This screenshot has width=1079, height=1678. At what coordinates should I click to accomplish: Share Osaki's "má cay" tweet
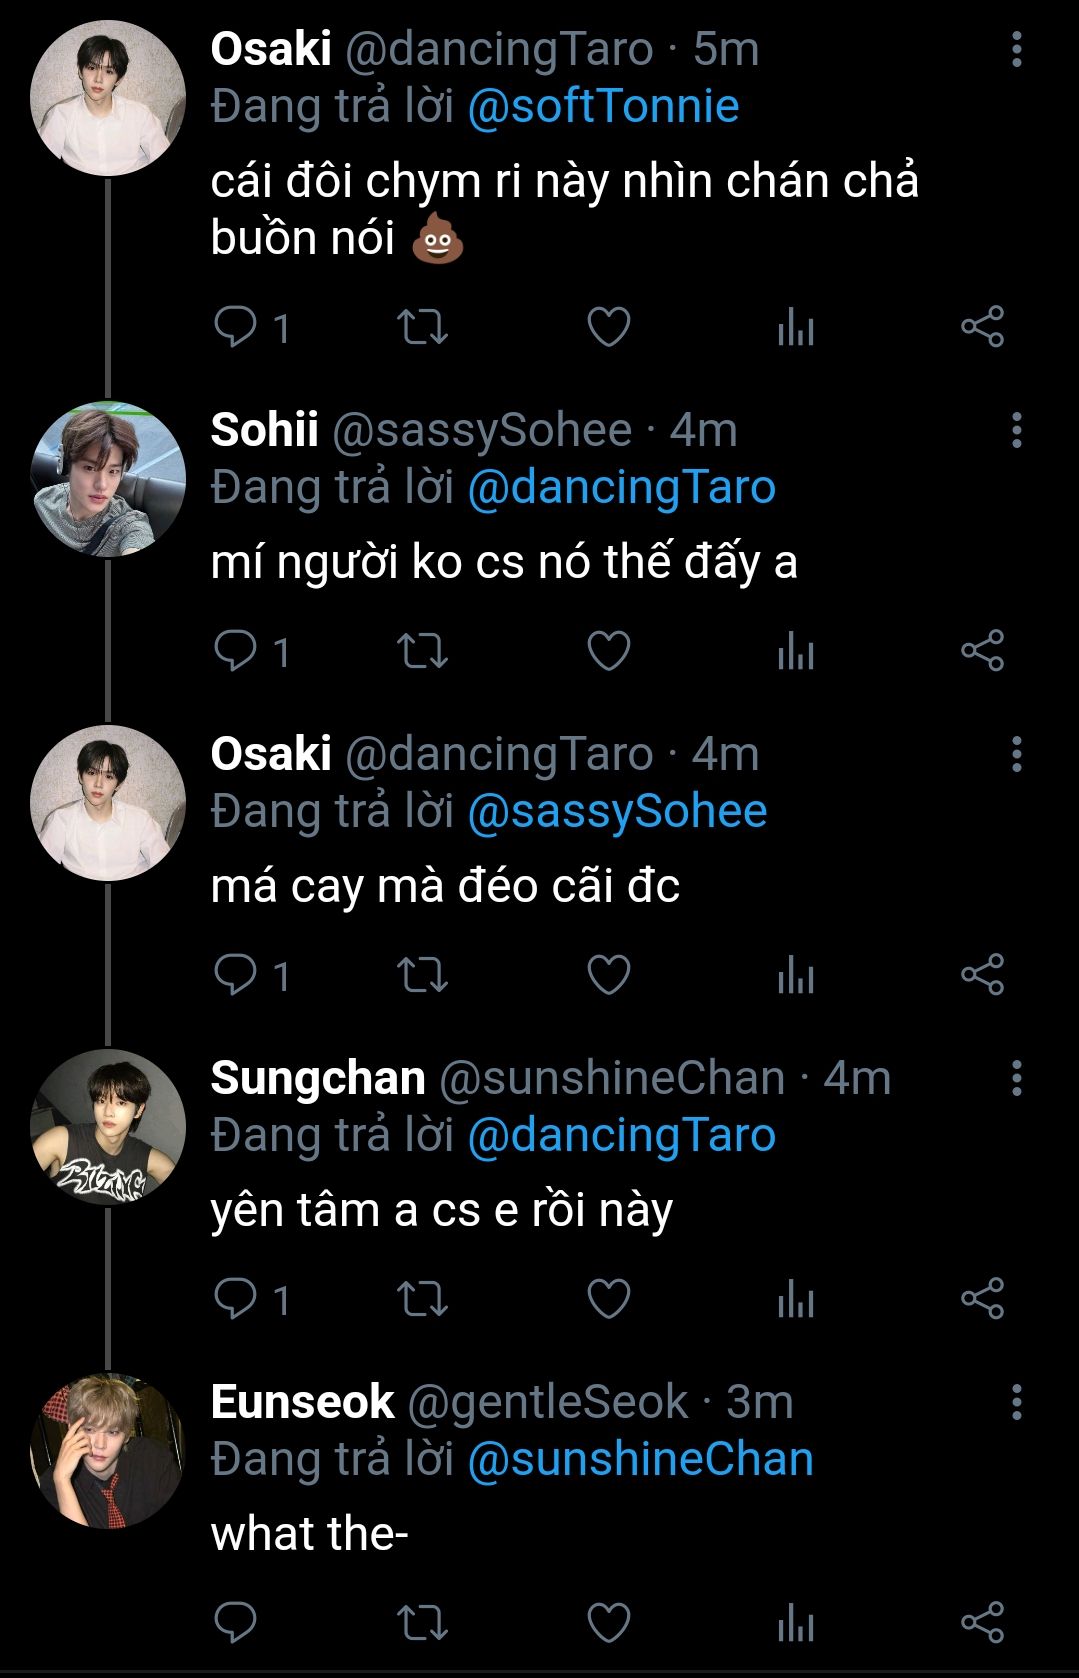coord(982,975)
